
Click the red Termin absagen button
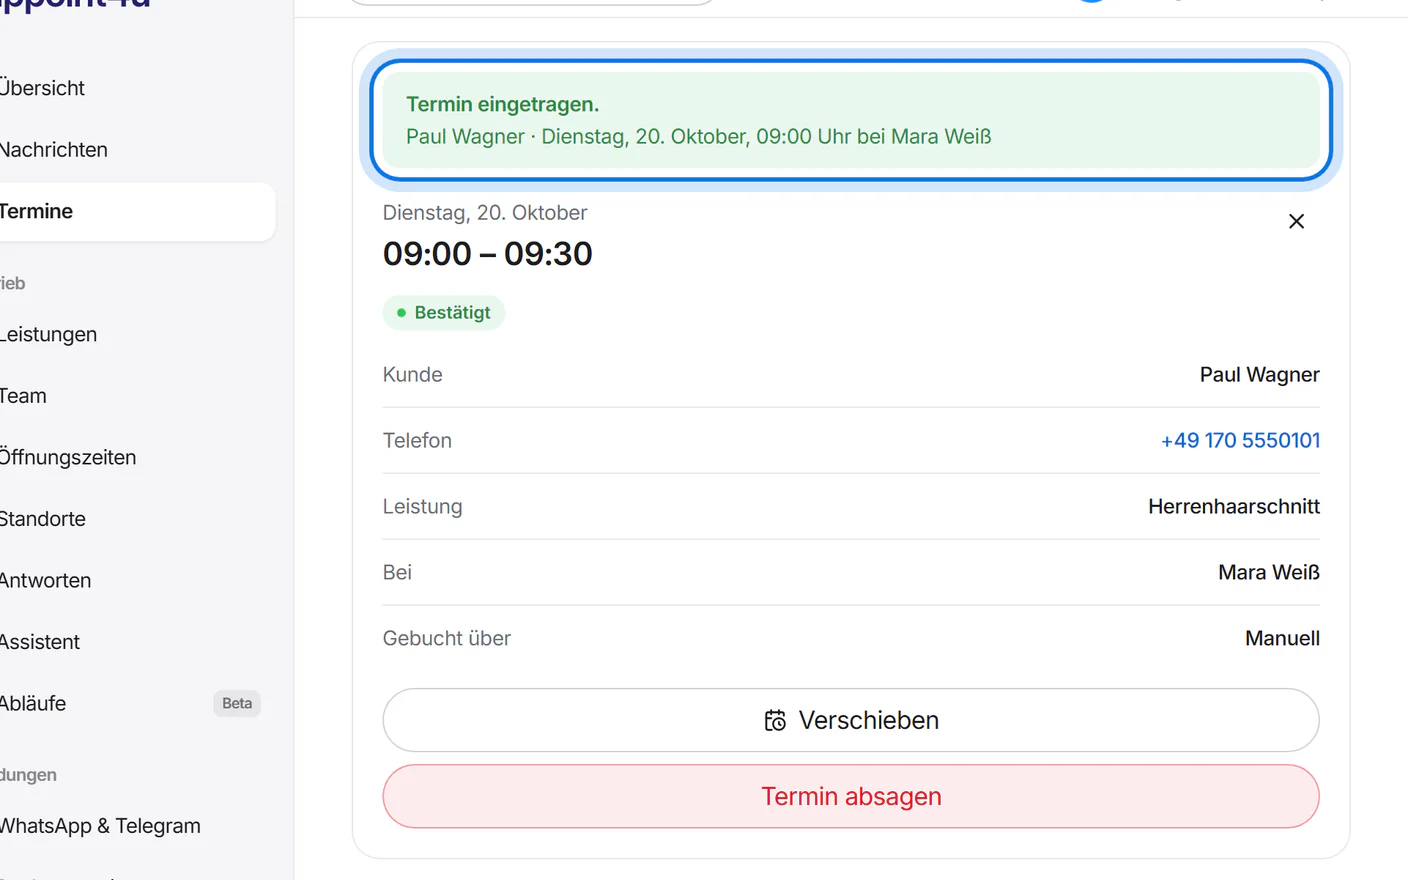pyautogui.click(x=851, y=796)
